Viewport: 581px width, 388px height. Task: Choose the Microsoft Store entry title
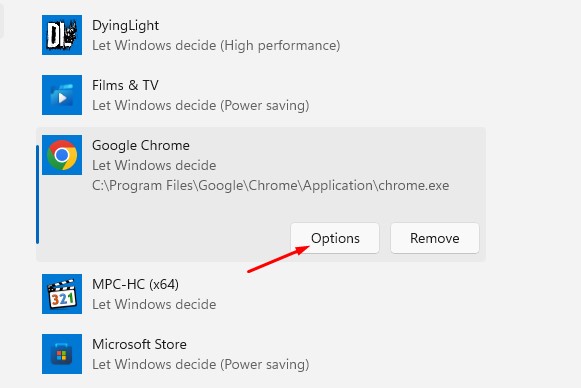(139, 344)
